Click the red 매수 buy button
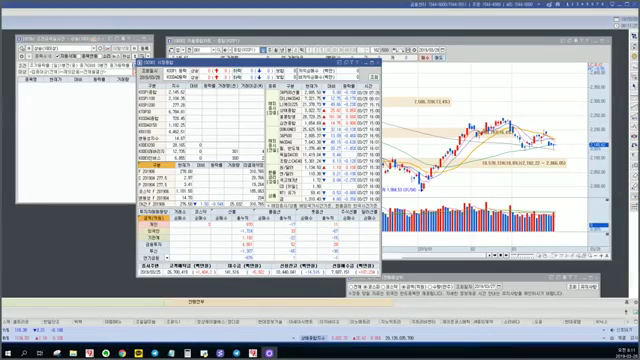This screenshot has height=360, width=640. coord(425,58)
